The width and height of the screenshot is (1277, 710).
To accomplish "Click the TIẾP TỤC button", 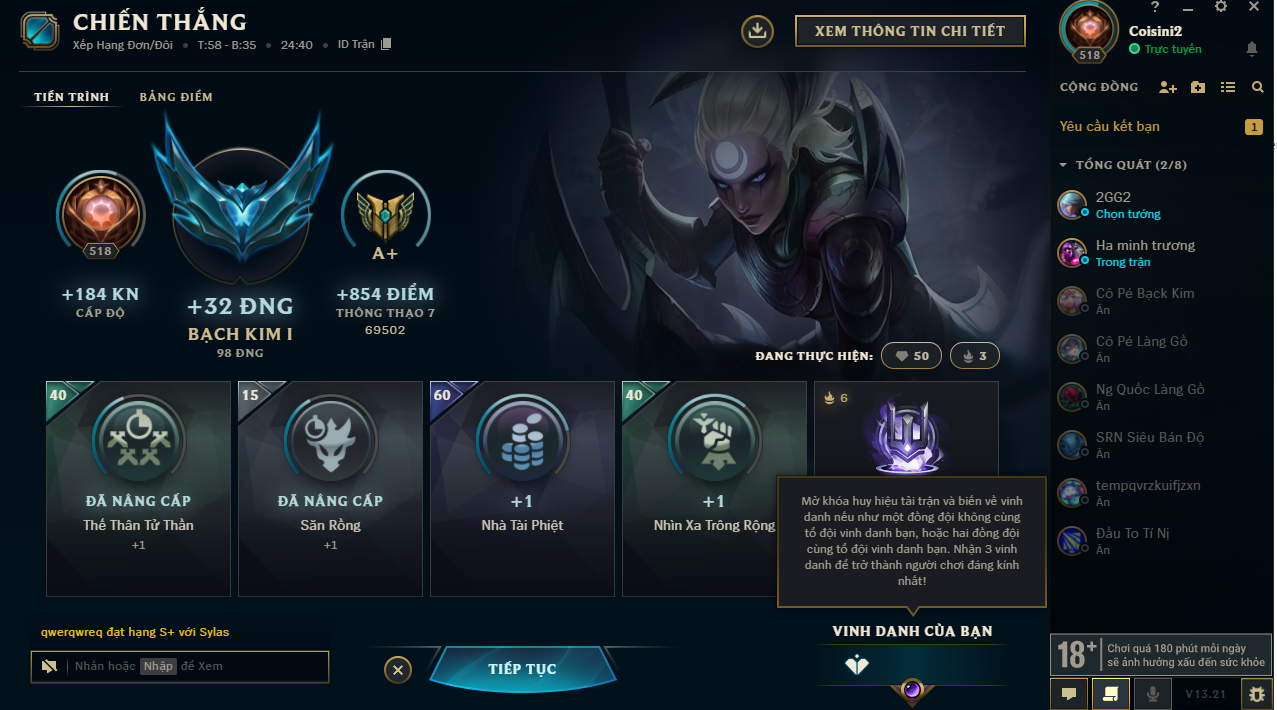I will click(x=522, y=669).
